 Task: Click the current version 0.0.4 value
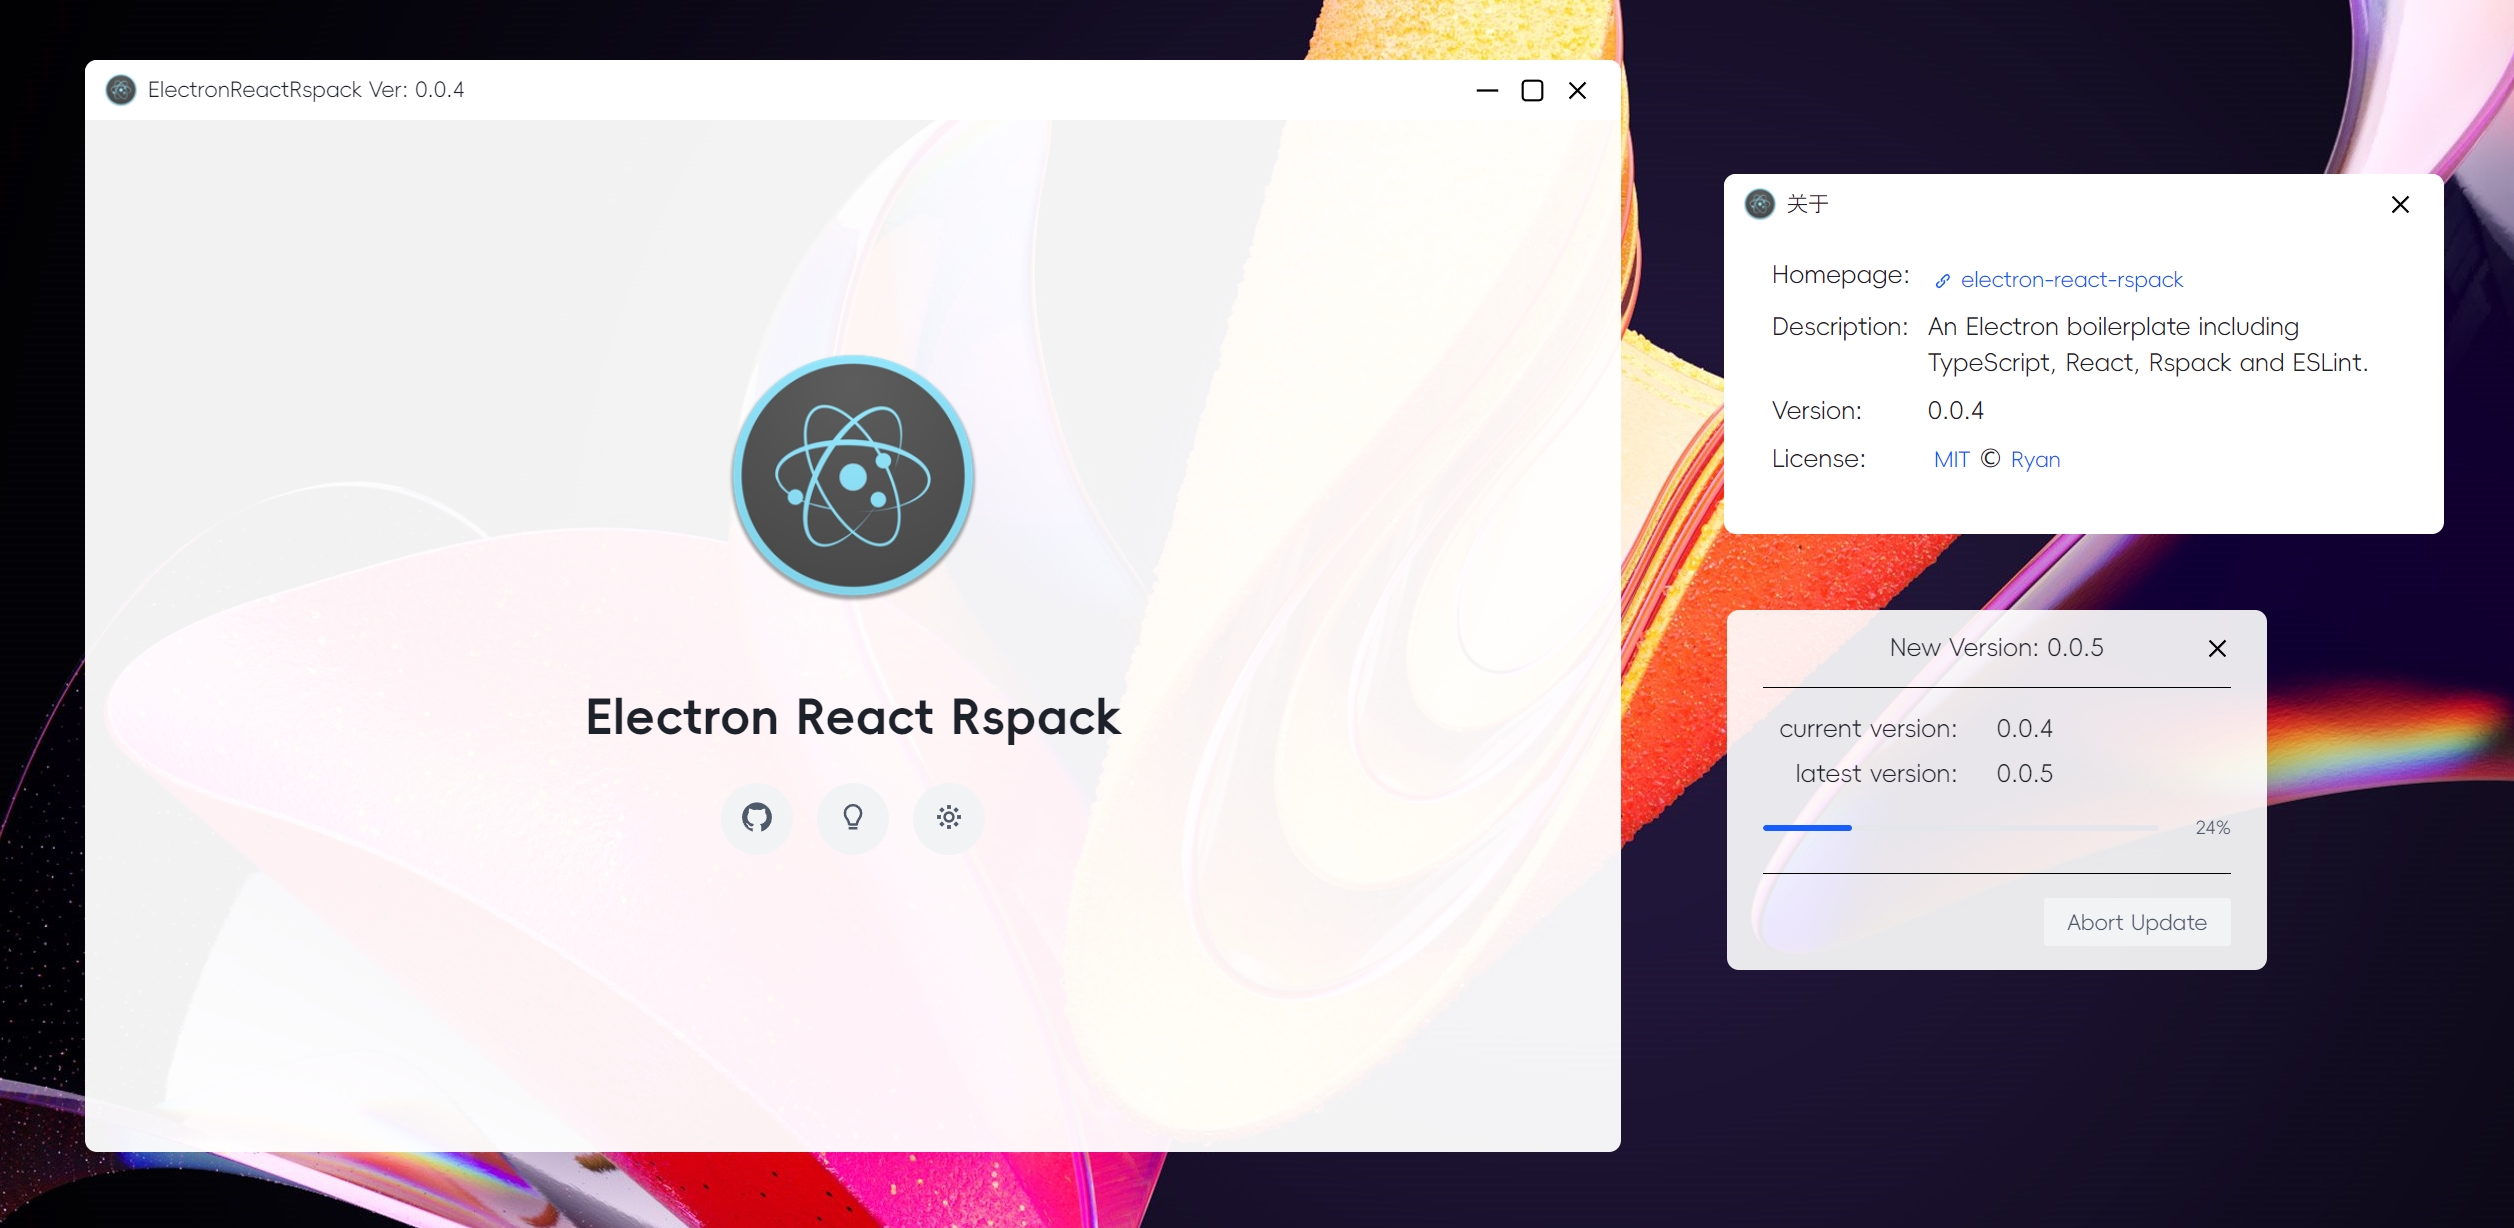click(x=2024, y=728)
